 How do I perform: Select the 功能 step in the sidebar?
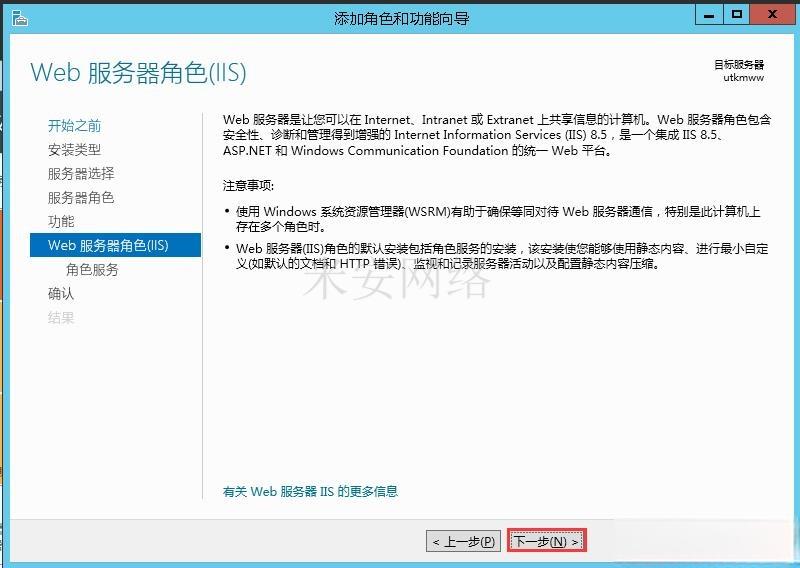61,222
